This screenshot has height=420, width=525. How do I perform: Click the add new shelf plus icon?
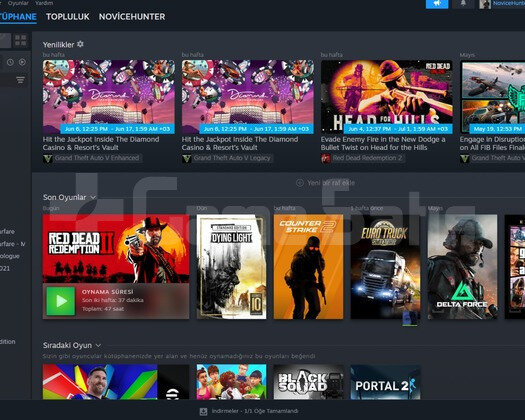[300, 183]
